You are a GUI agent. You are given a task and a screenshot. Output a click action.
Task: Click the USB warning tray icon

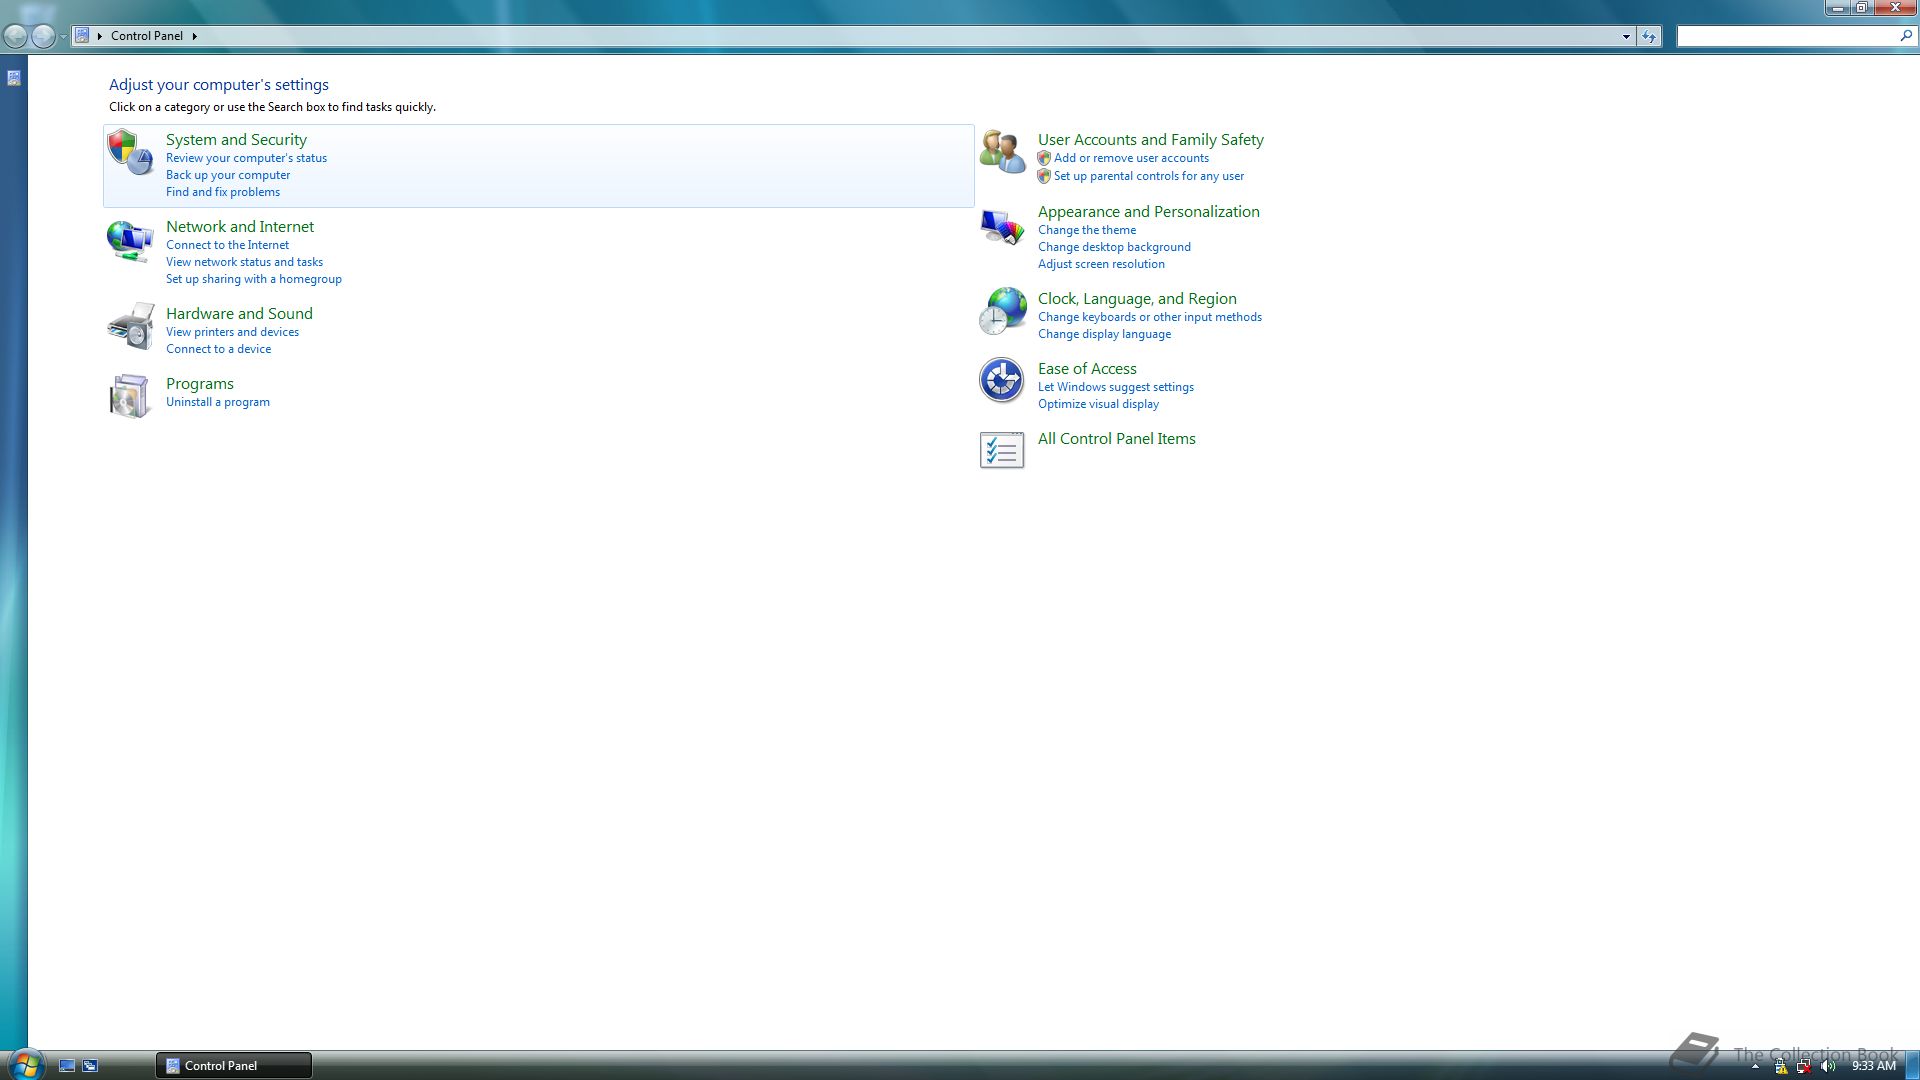[x=1780, y=1066]
